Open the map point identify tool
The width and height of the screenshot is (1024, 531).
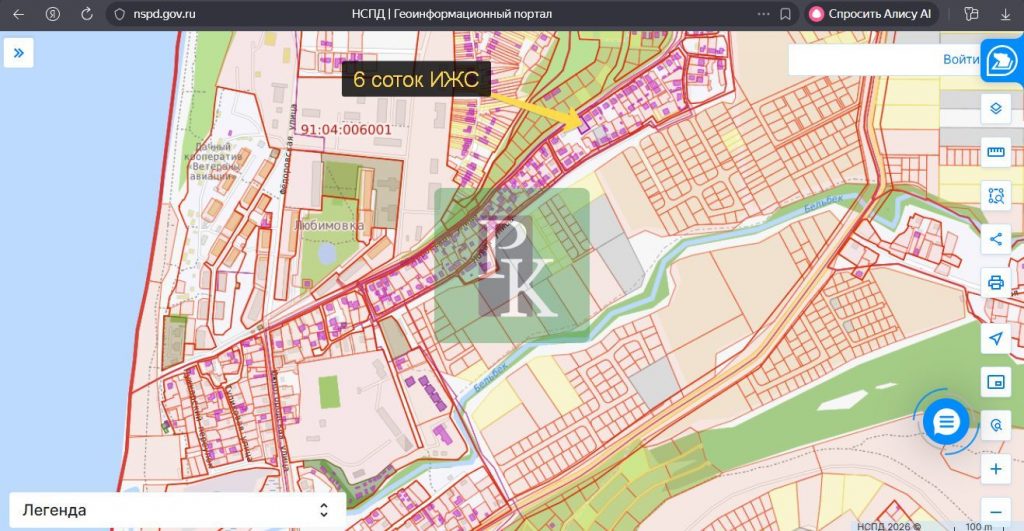tap(995, 425)
